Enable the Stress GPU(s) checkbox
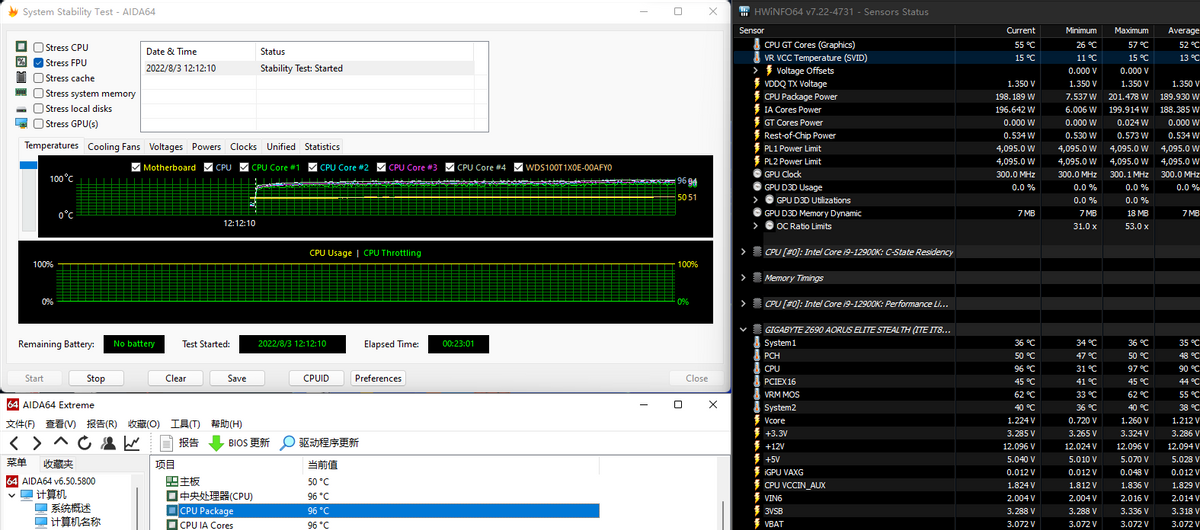This screenshot has width=1200, height=530. click(x=38, y=124)
